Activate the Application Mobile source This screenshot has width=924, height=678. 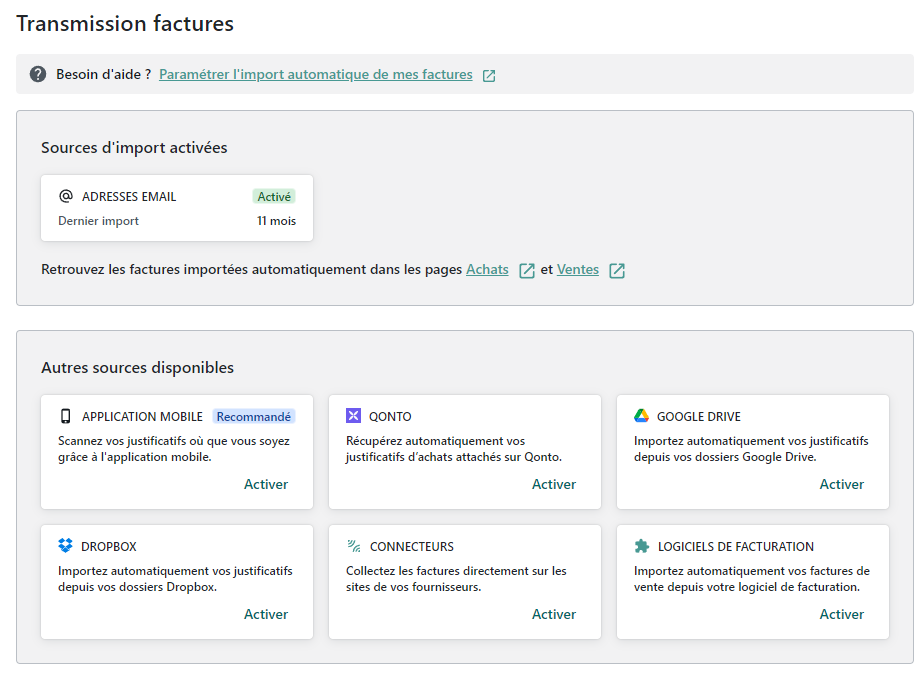tap(265, 484)
